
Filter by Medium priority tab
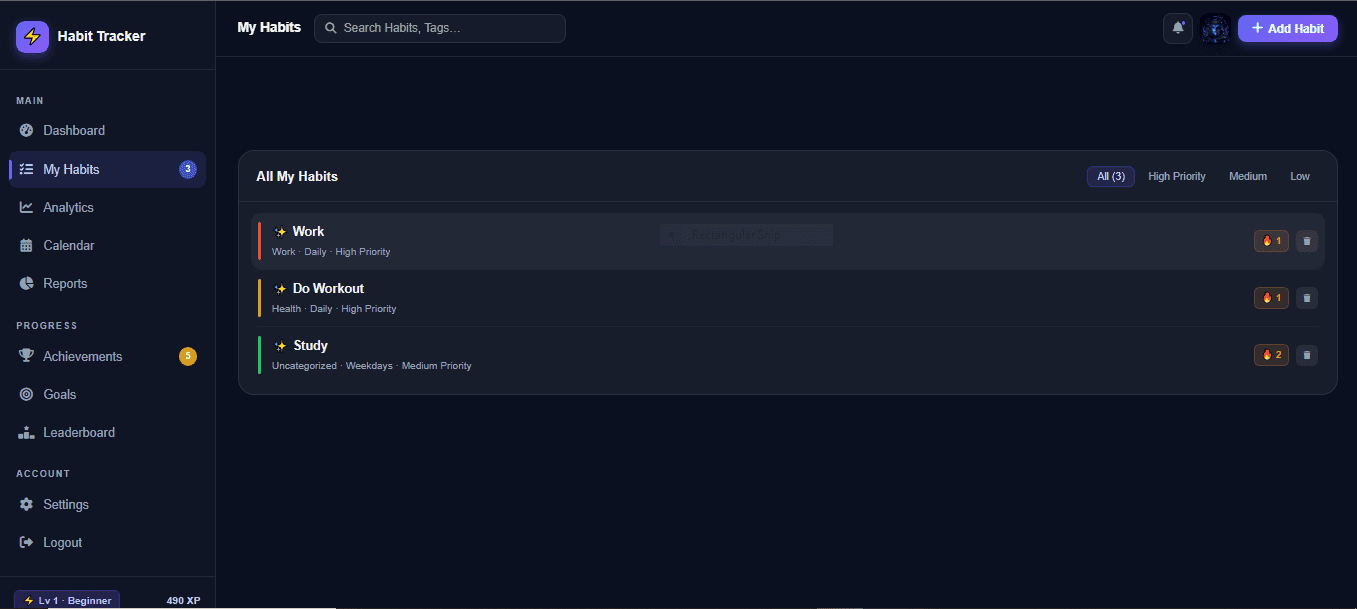click(1248, 176)
